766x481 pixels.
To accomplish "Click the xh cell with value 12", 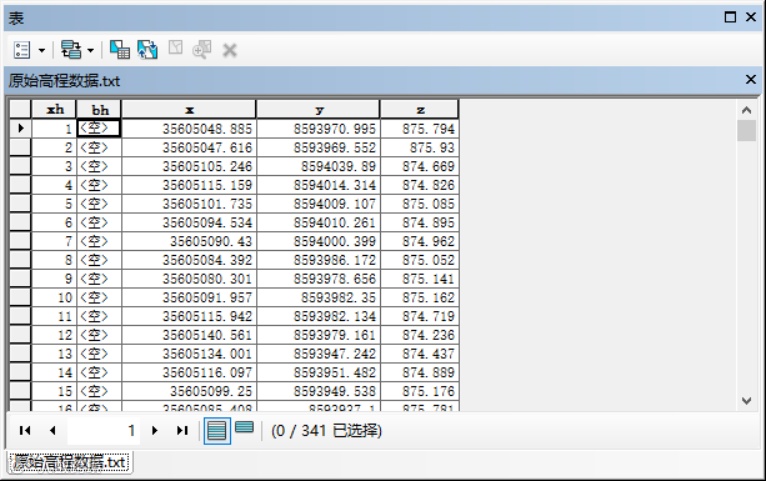I will click(x=54, y=335).
